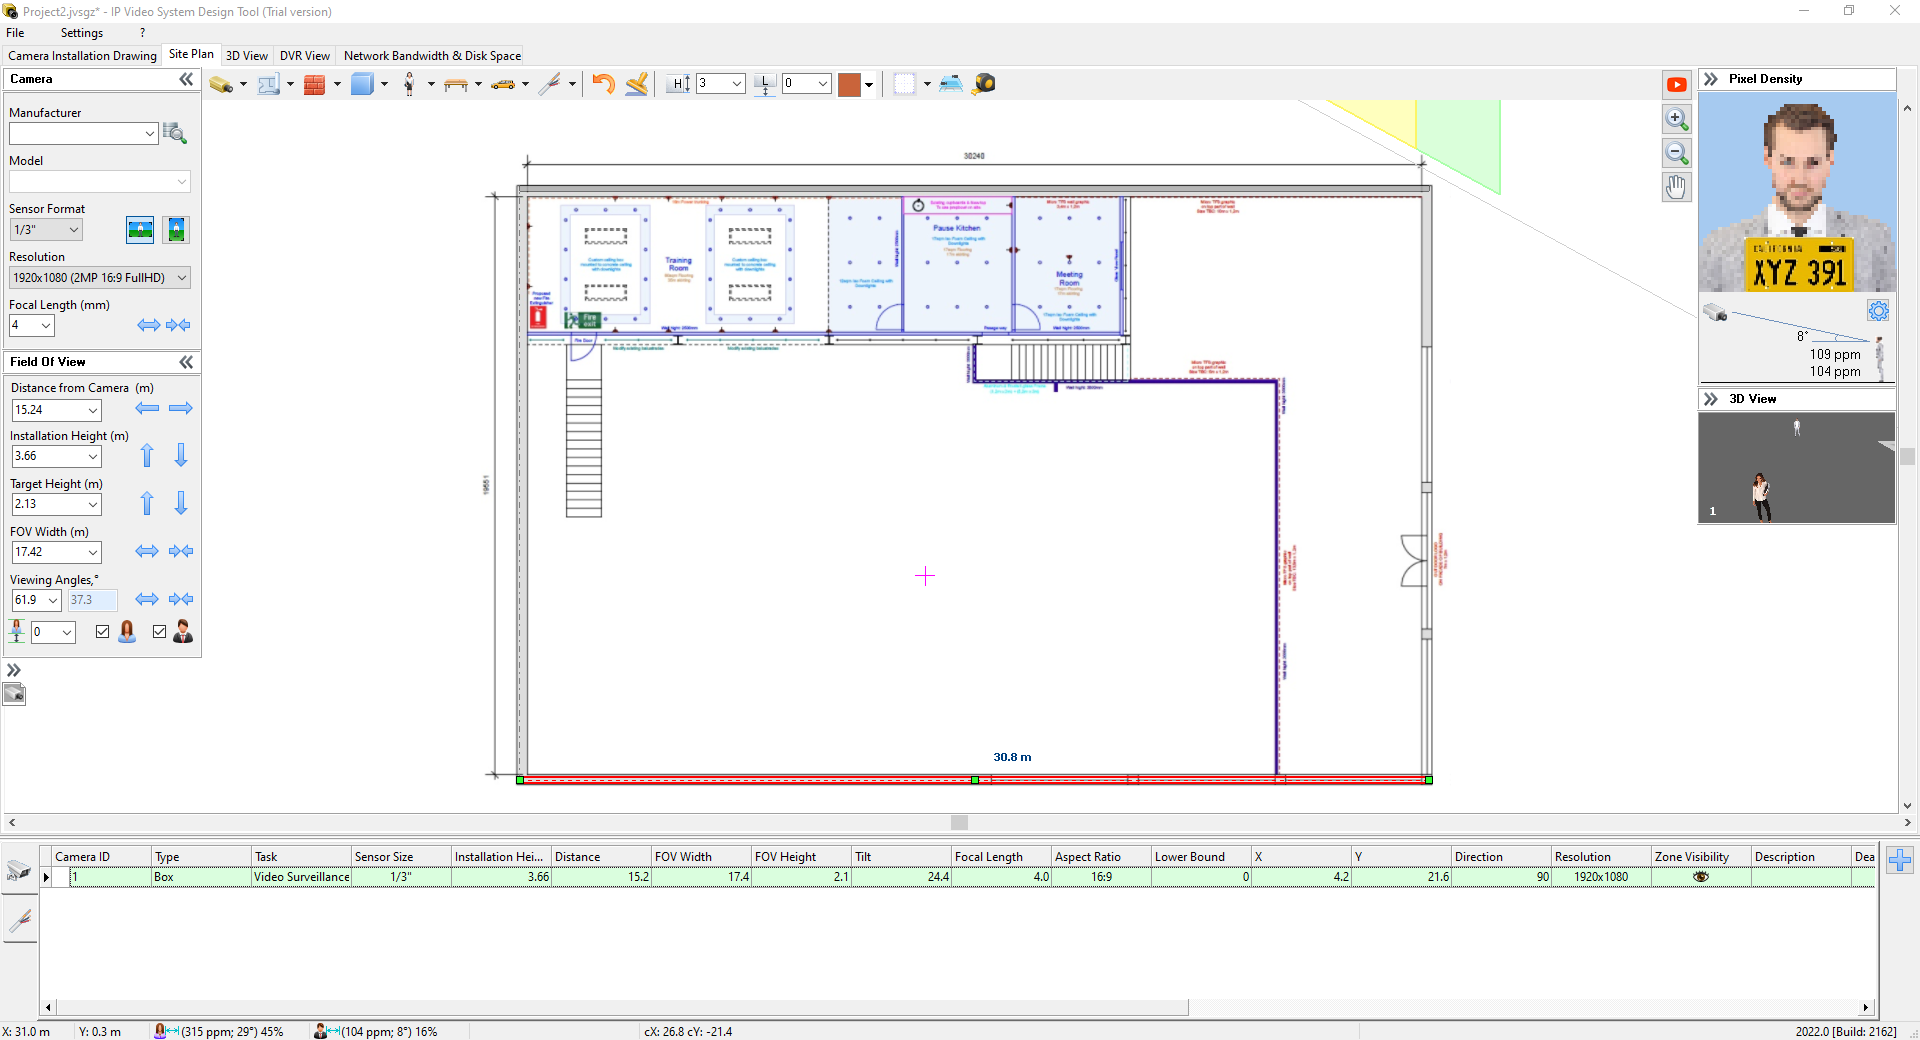The height and width of the screenshot is (1040, 1920).
Task: Click the undo arrow icon
Action: [x=603, y=84]
